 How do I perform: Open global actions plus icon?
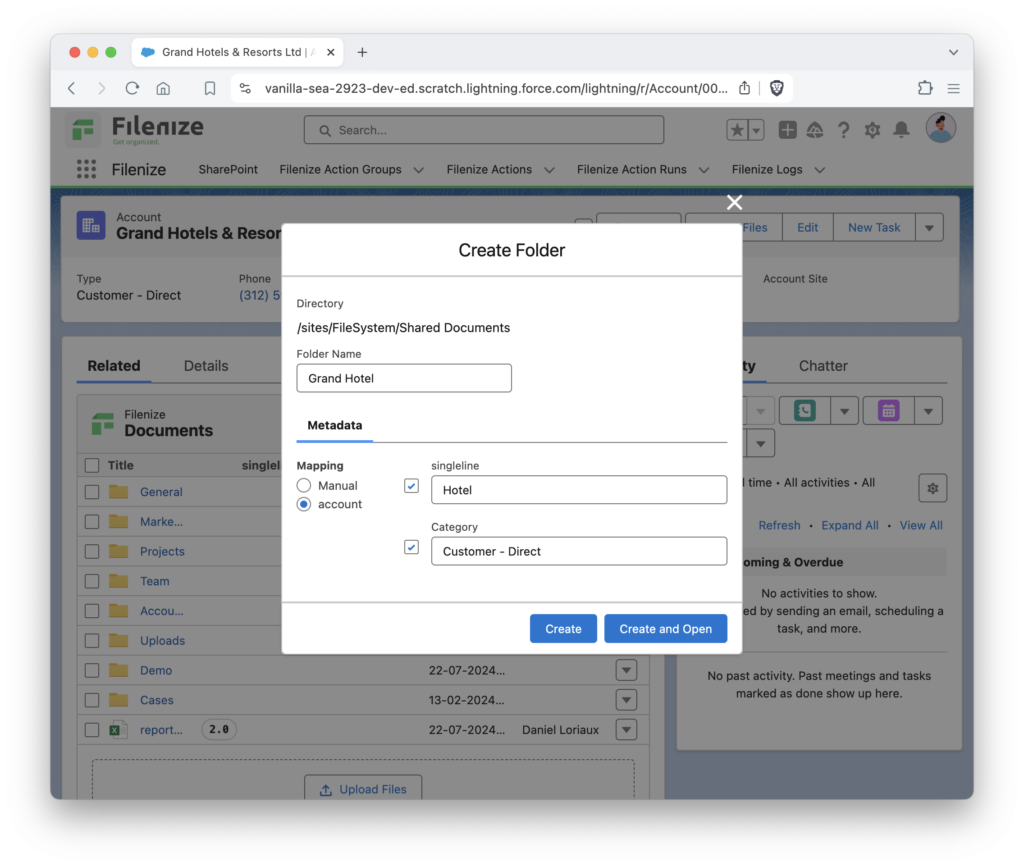click(x=787, y=130)
